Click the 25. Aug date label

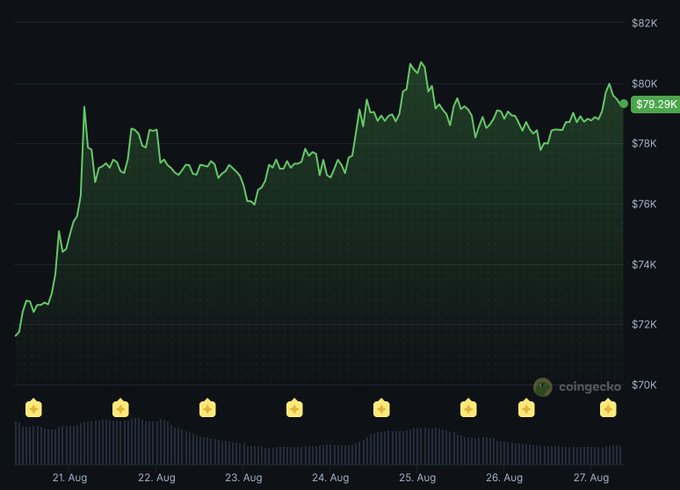click(x=418, y=478)
